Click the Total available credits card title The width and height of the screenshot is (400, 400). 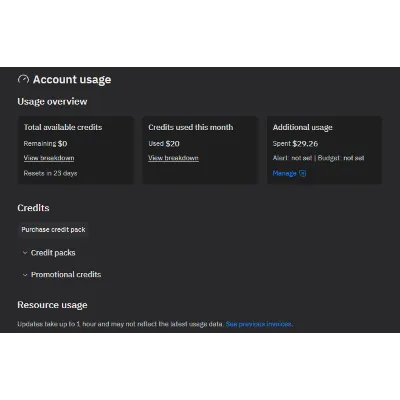point(63,127)
